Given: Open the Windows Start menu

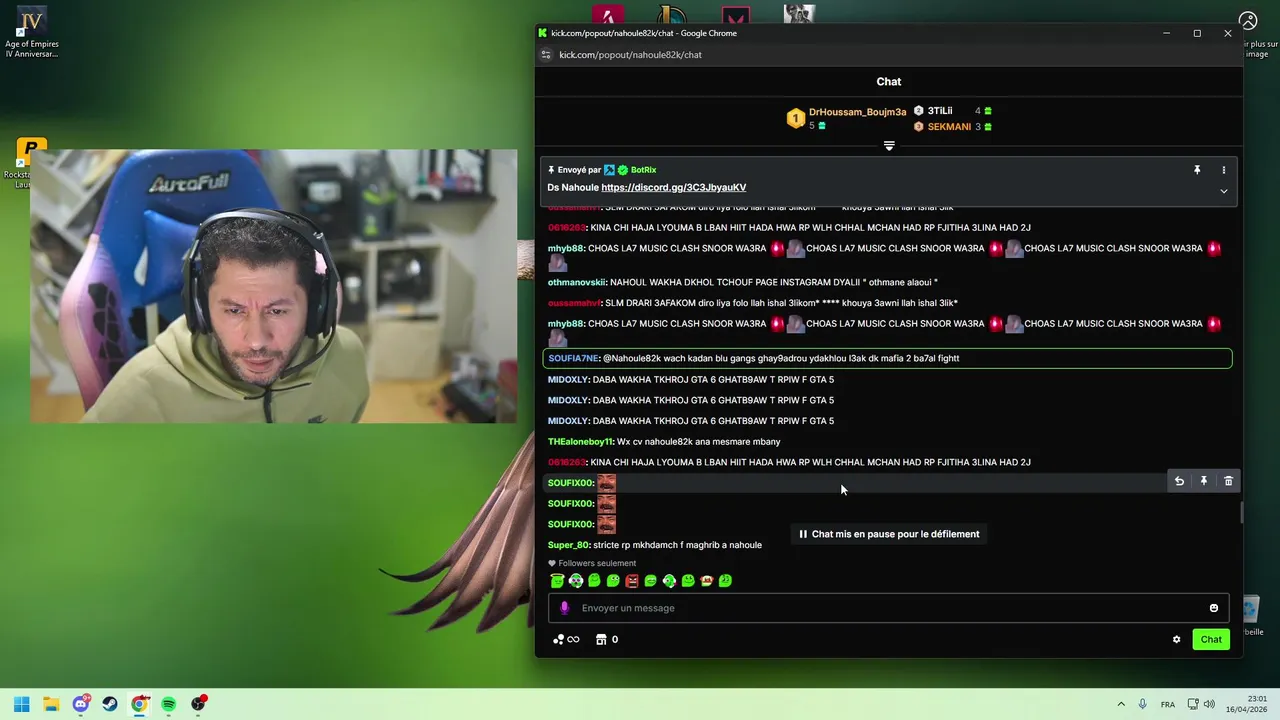Looking at the screenshot, I should [22, 704].
